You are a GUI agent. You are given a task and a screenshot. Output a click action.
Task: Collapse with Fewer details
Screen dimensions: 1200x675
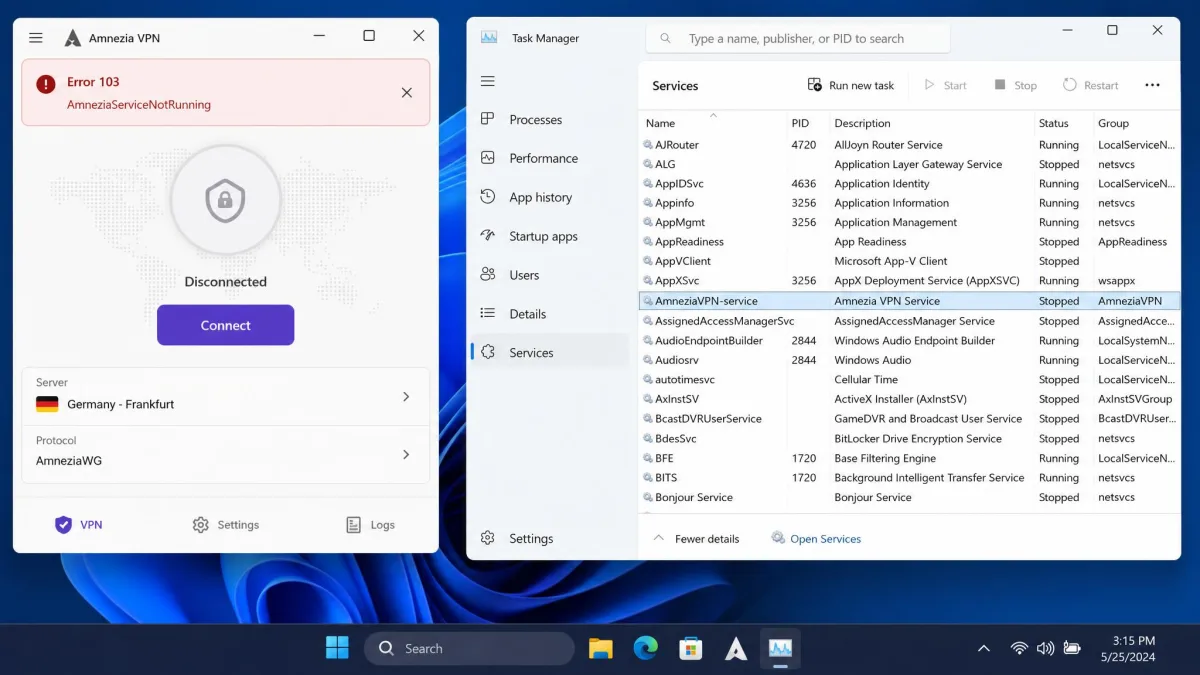pyautogui.click(x=697, y=538)
